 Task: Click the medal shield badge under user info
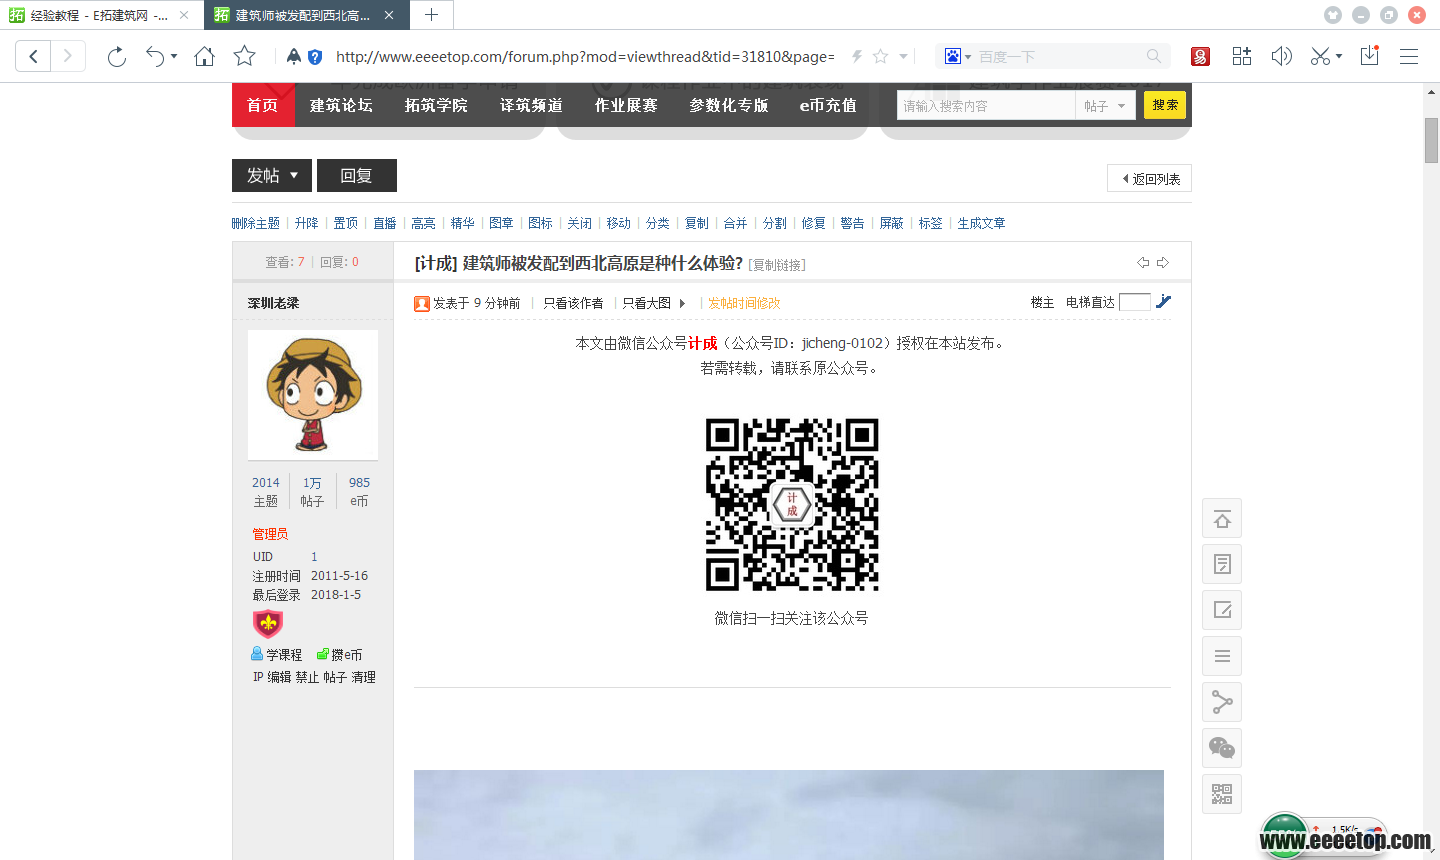tap(268, 624)
